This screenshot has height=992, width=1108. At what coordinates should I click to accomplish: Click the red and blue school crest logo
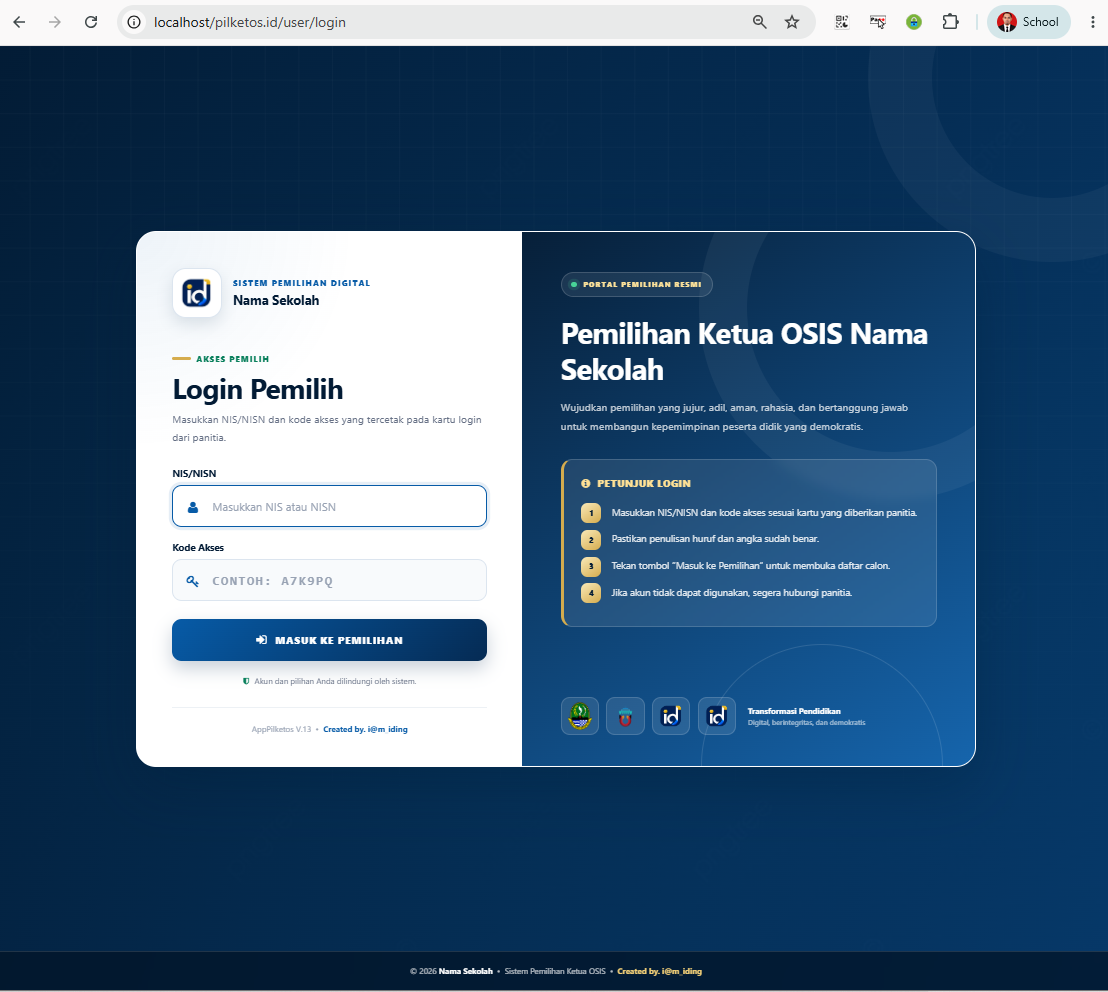625,716
